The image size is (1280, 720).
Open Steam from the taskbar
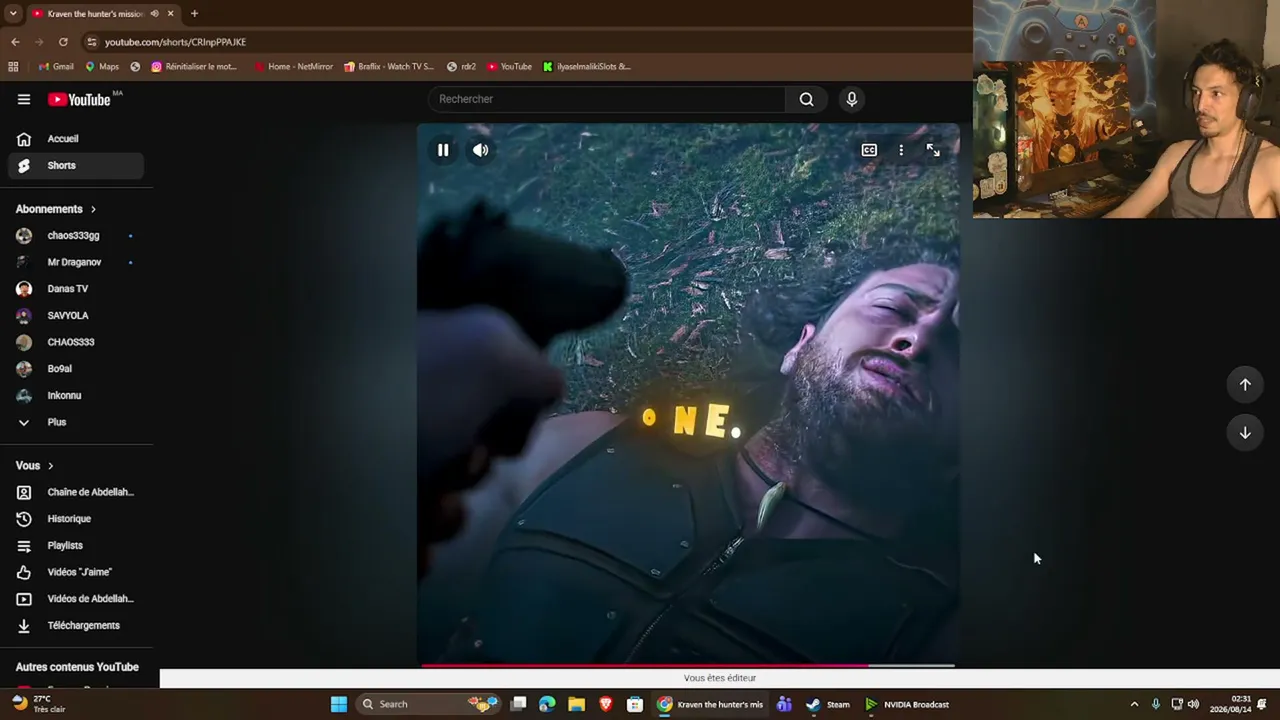tap(828, 704)
